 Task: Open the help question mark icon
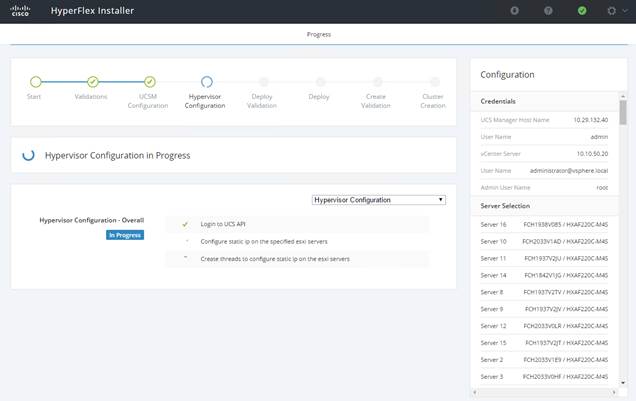pos(548,11)
